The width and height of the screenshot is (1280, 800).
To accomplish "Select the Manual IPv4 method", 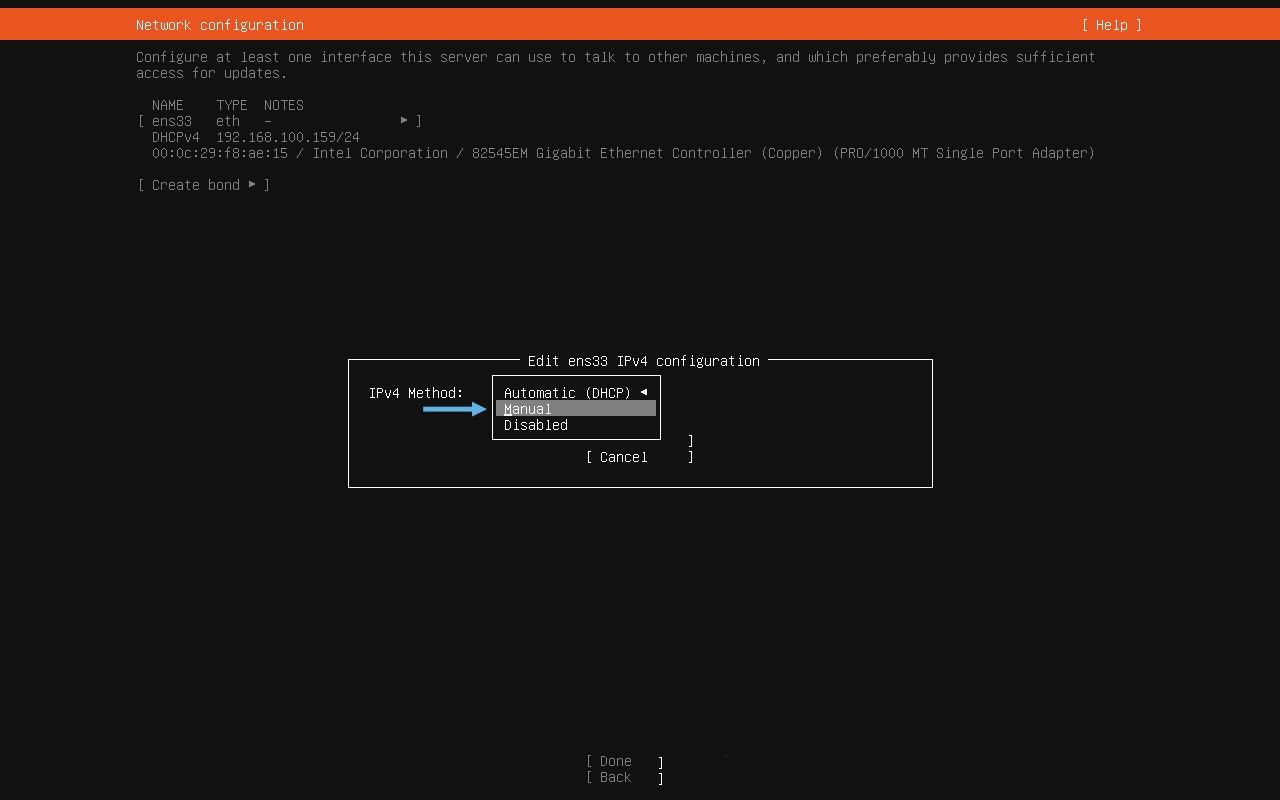I will (x=528, y=408).
